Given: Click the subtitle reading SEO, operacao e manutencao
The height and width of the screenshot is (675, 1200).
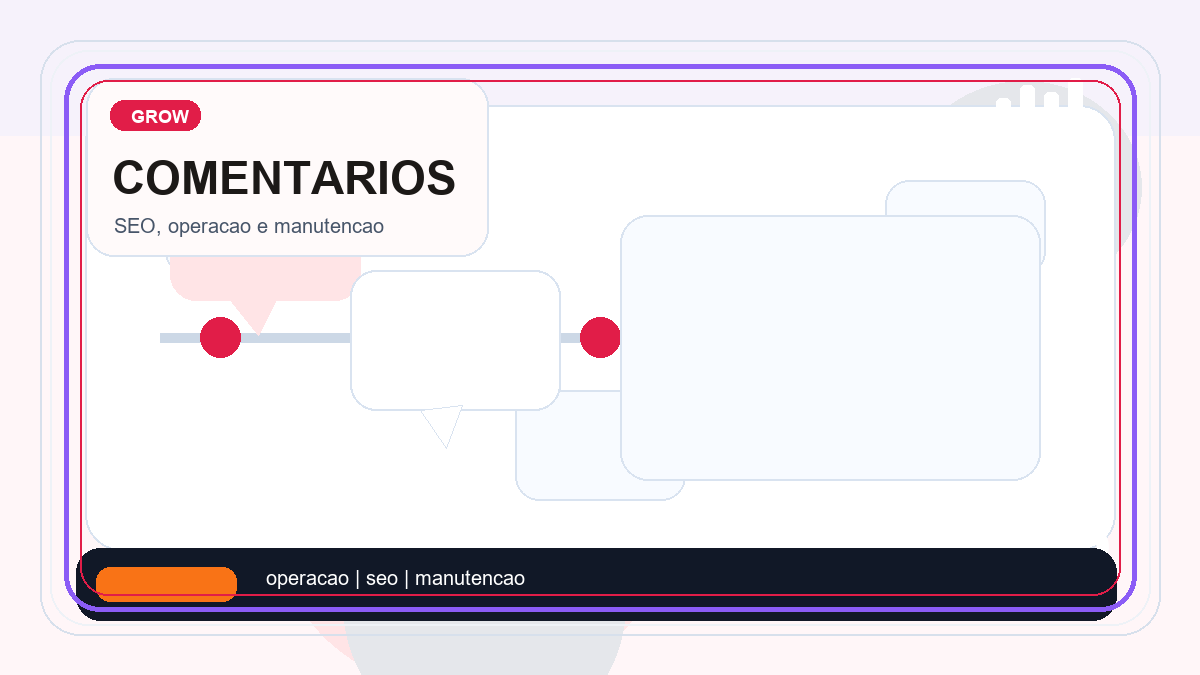Looking at the screenshot, I should 249,226.
